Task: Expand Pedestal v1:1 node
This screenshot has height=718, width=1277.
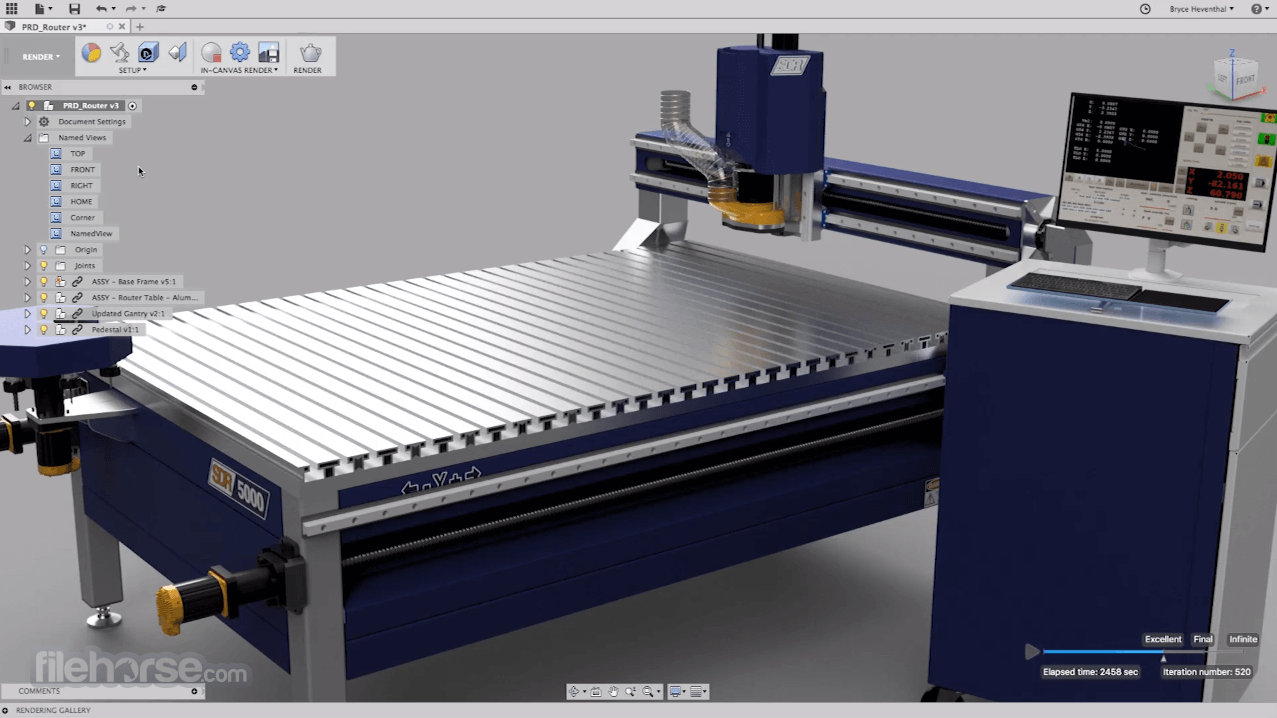Action: [x=27, y=330]
